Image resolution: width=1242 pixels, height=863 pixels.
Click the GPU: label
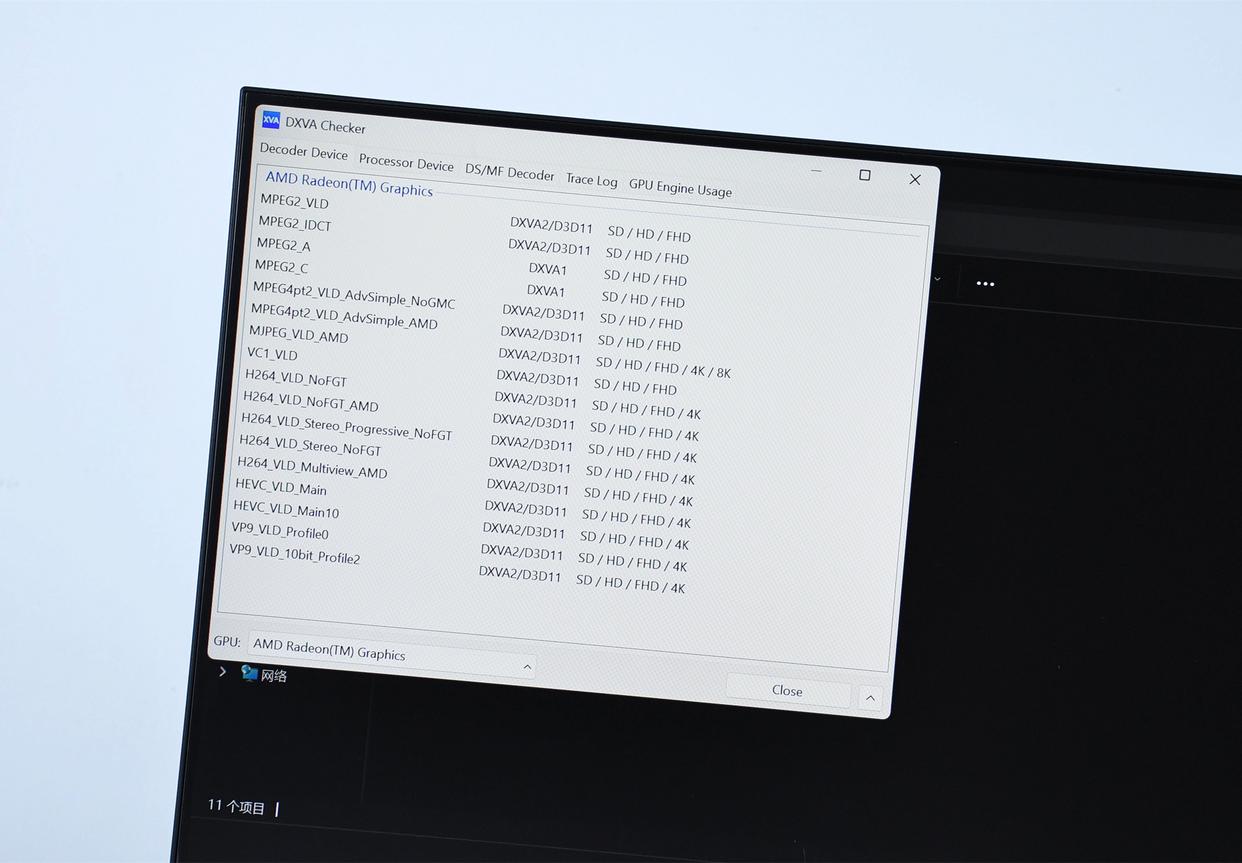227,641
